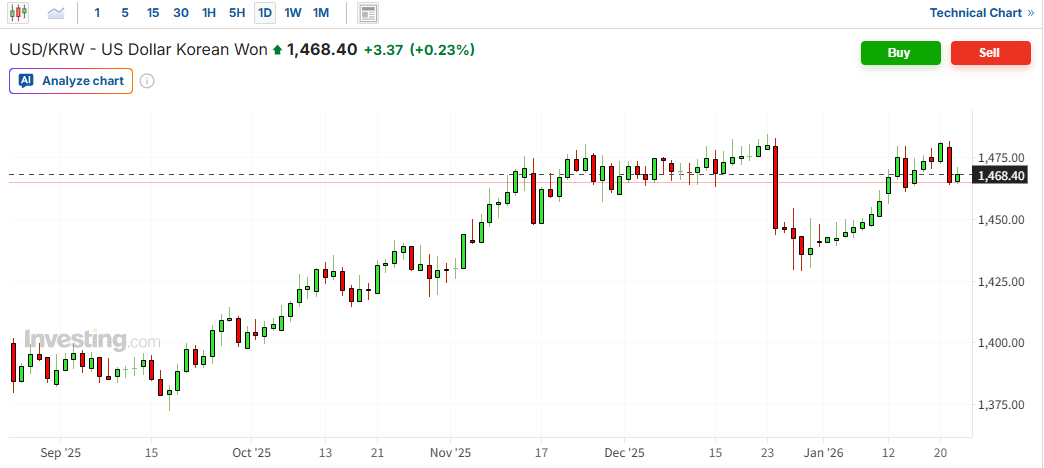1044x468 pixels.
Task: Select the 1H timeframe
Action: (208, 13)
